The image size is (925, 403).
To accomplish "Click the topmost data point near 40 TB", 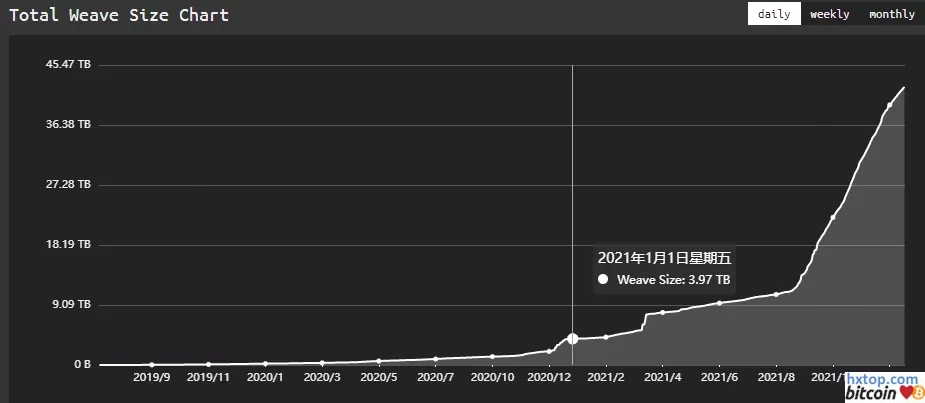I will [x=889, y=106].
